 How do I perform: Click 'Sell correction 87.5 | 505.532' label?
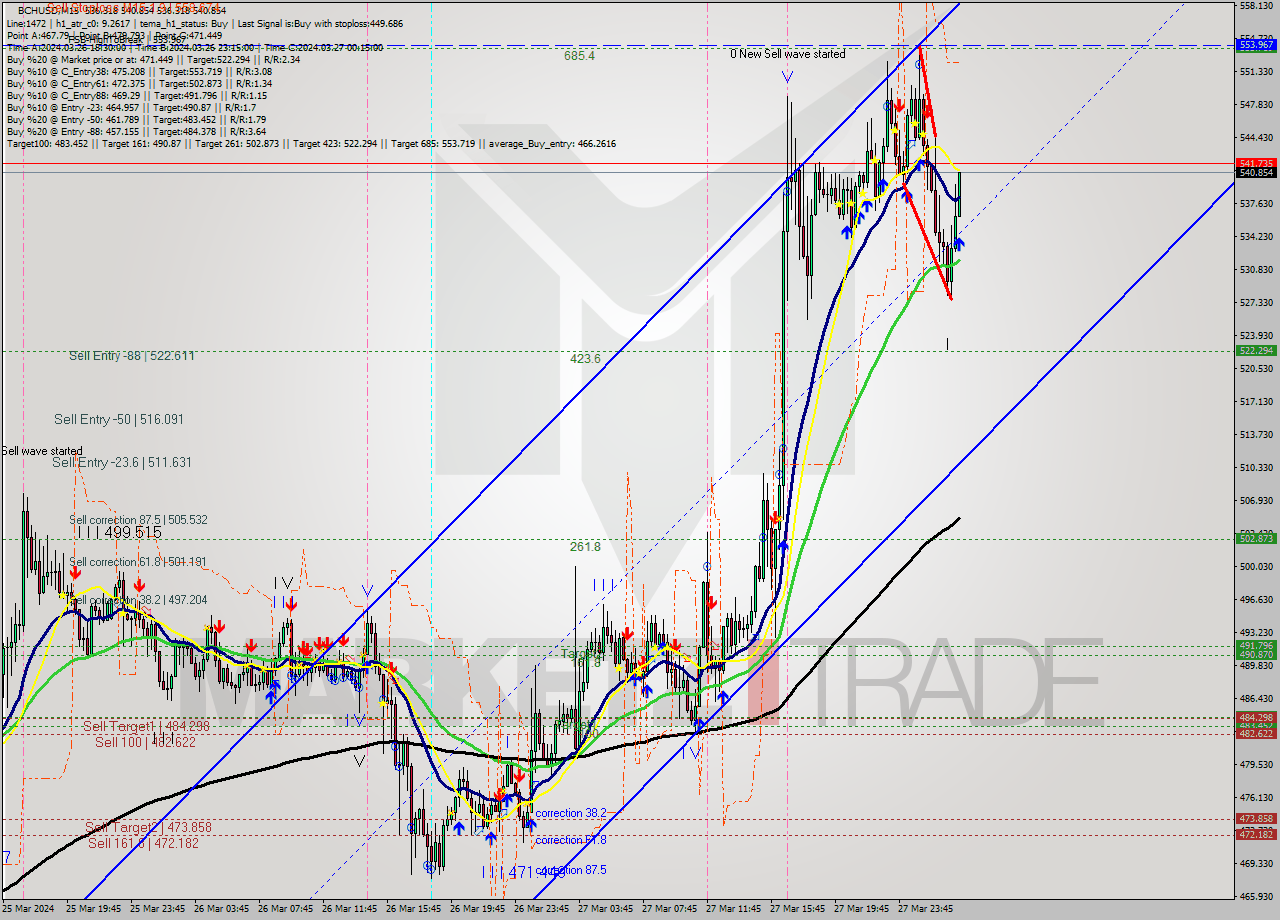tap(138, 520)
